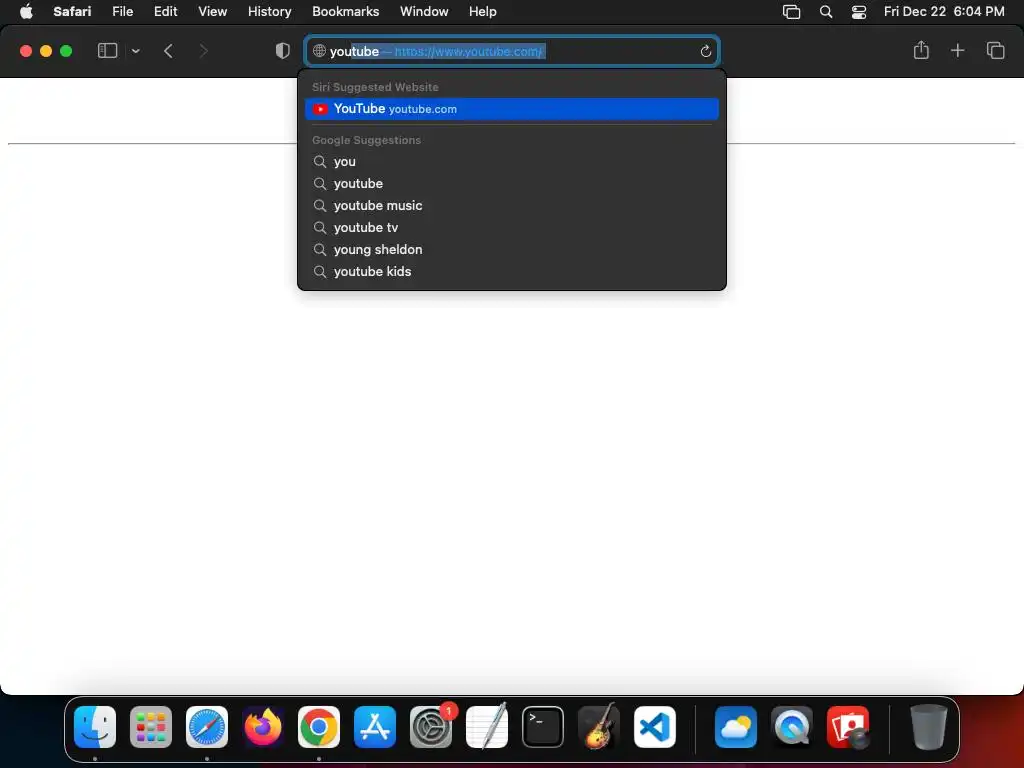The width and height of the screenshot is (1024, 768).
Task: Add a new tab with plus icon
Action: 957,50
